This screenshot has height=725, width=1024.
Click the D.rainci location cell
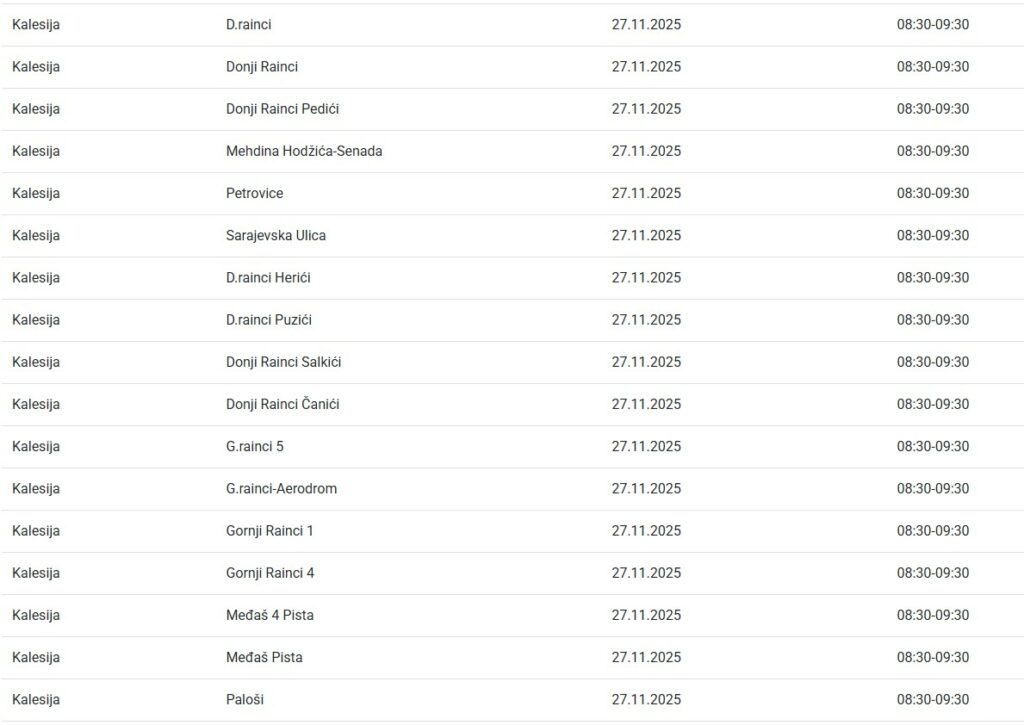(x=248, y=25)
